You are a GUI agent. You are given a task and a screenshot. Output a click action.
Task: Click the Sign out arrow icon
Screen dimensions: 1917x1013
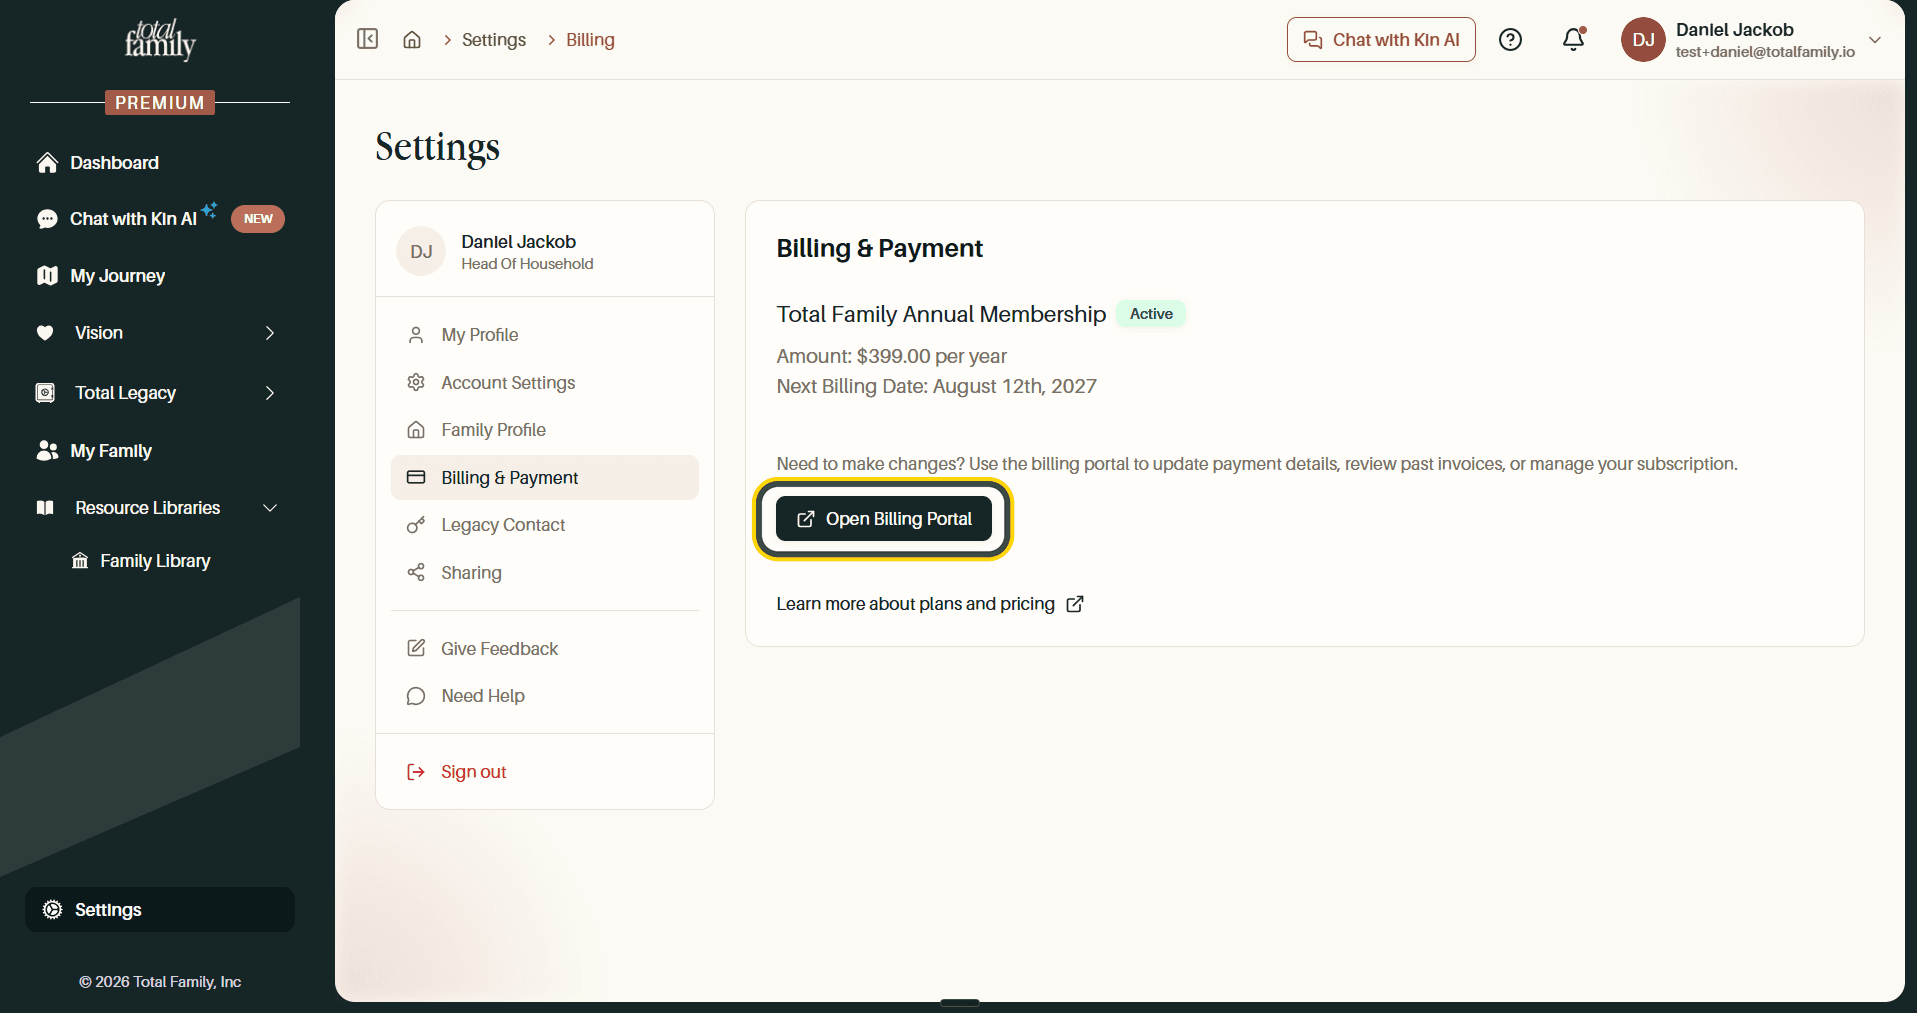pyautogui.click(x=416, y=772)
